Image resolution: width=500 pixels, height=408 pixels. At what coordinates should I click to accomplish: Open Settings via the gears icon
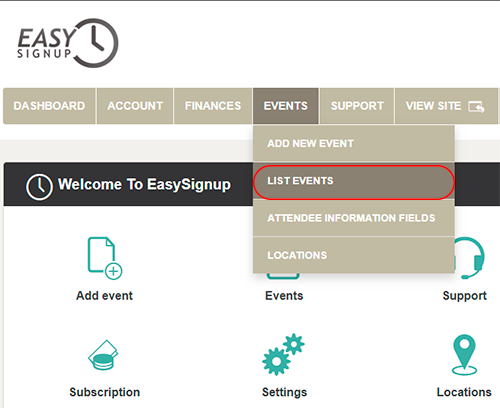(284, 354)
